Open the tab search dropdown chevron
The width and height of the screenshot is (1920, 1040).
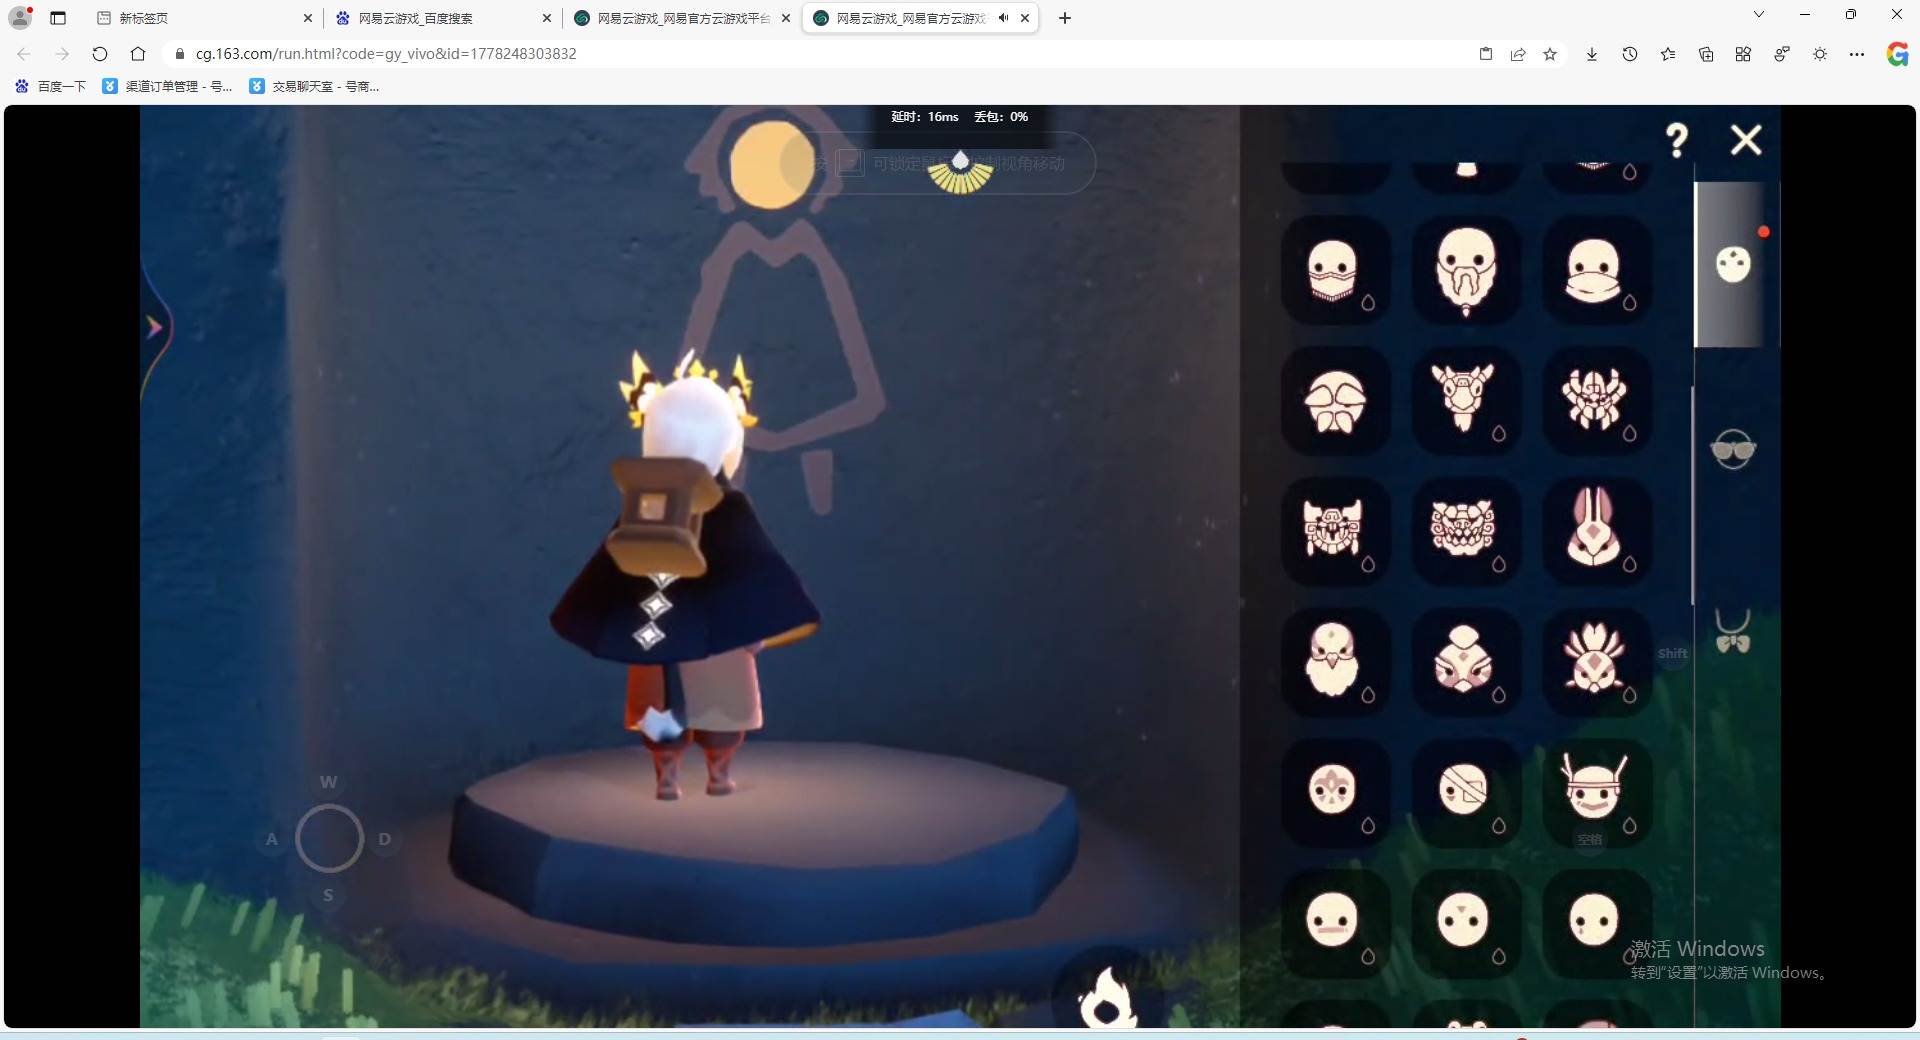coord(1759,15)
